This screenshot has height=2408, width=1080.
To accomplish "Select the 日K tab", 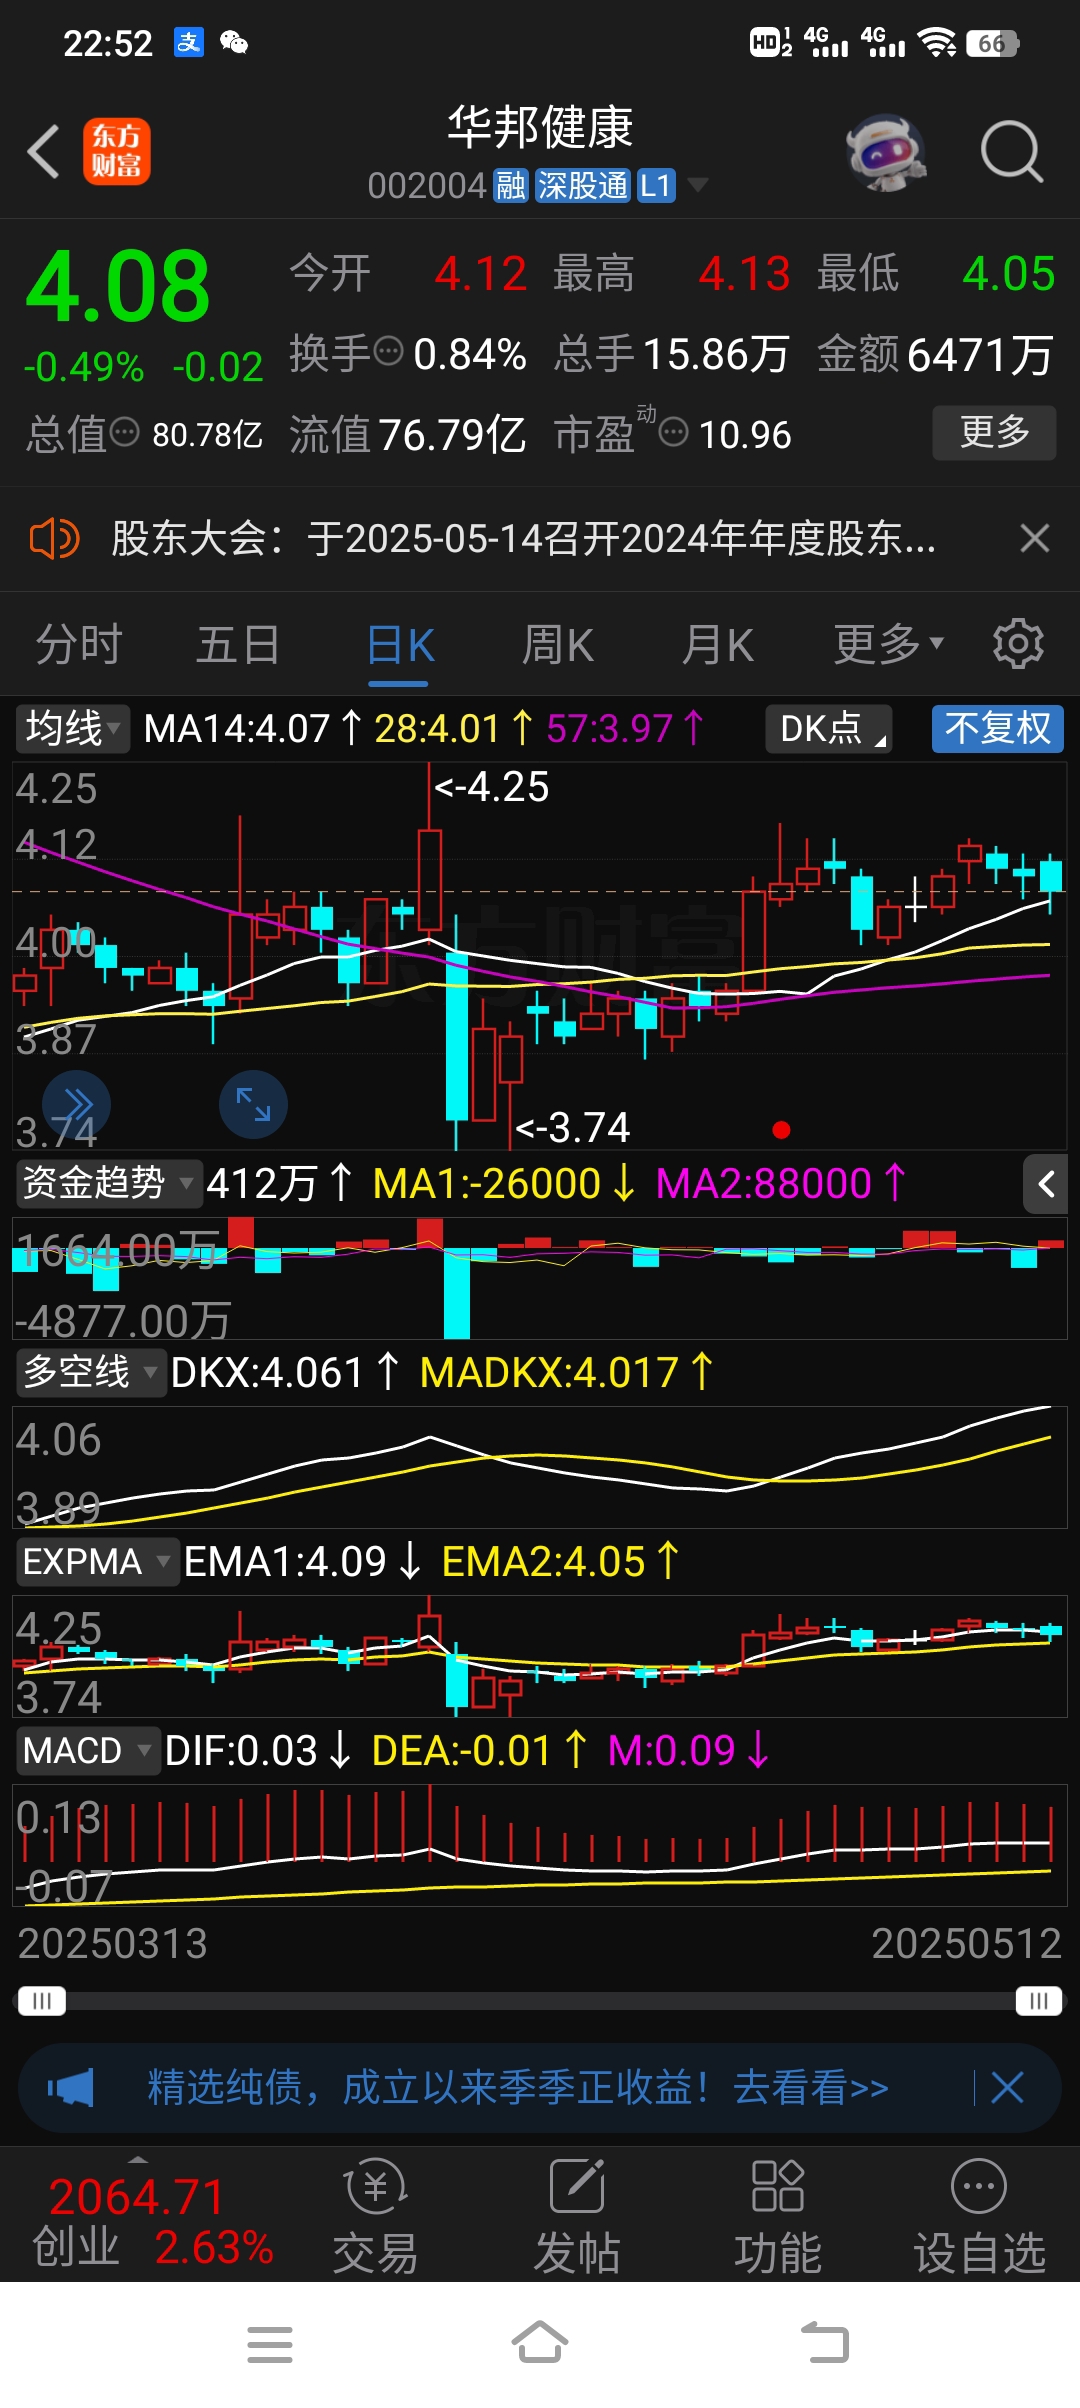I will (400, 645).
